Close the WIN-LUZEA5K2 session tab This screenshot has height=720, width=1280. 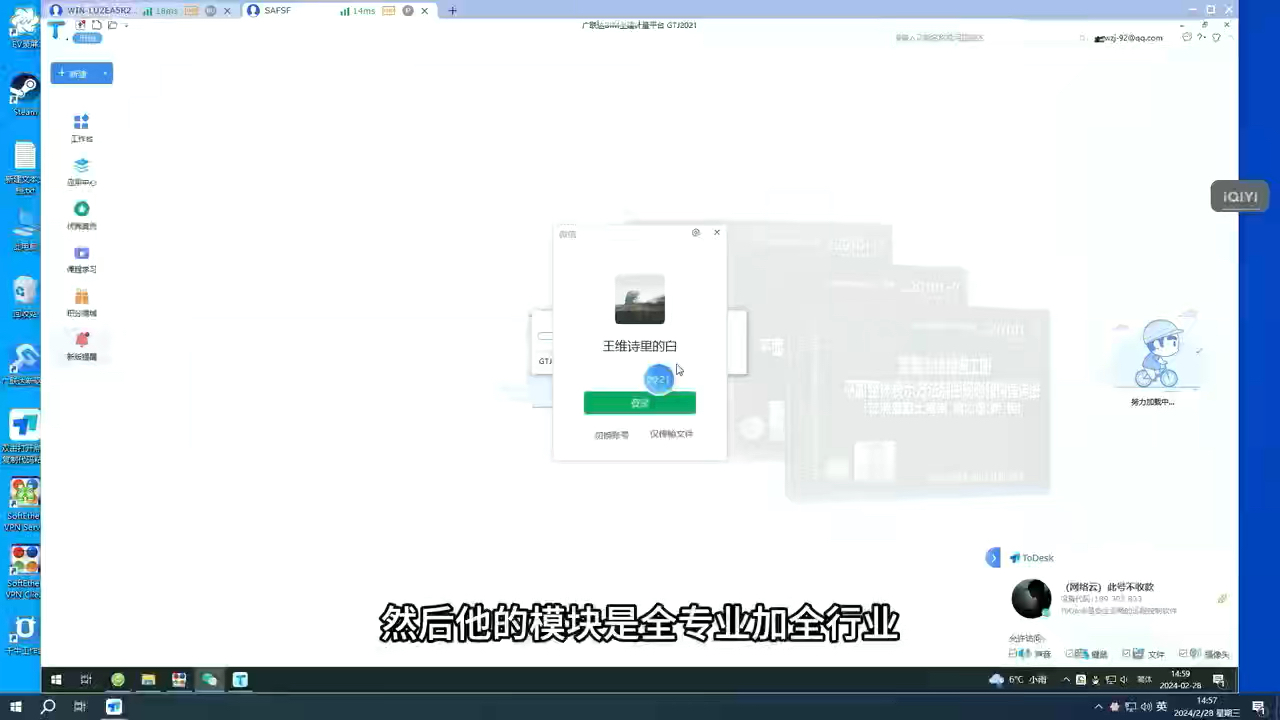point(228,11)
